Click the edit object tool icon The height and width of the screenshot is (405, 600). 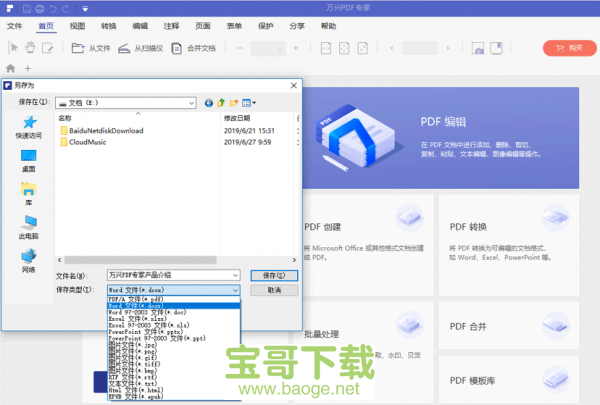click(x=48, y=48)
